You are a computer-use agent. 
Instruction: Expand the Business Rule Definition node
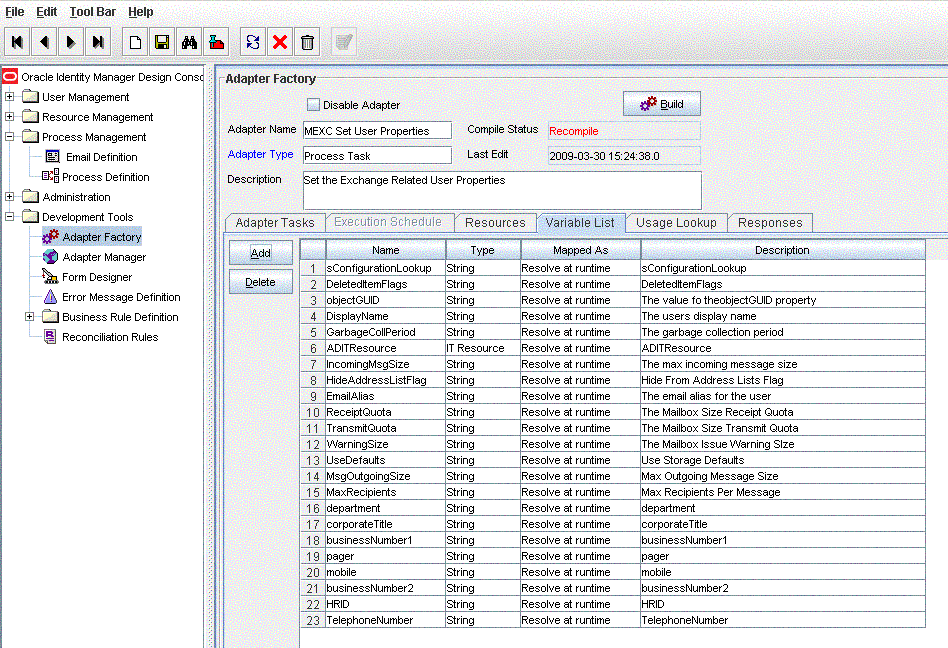click(30, 317)
